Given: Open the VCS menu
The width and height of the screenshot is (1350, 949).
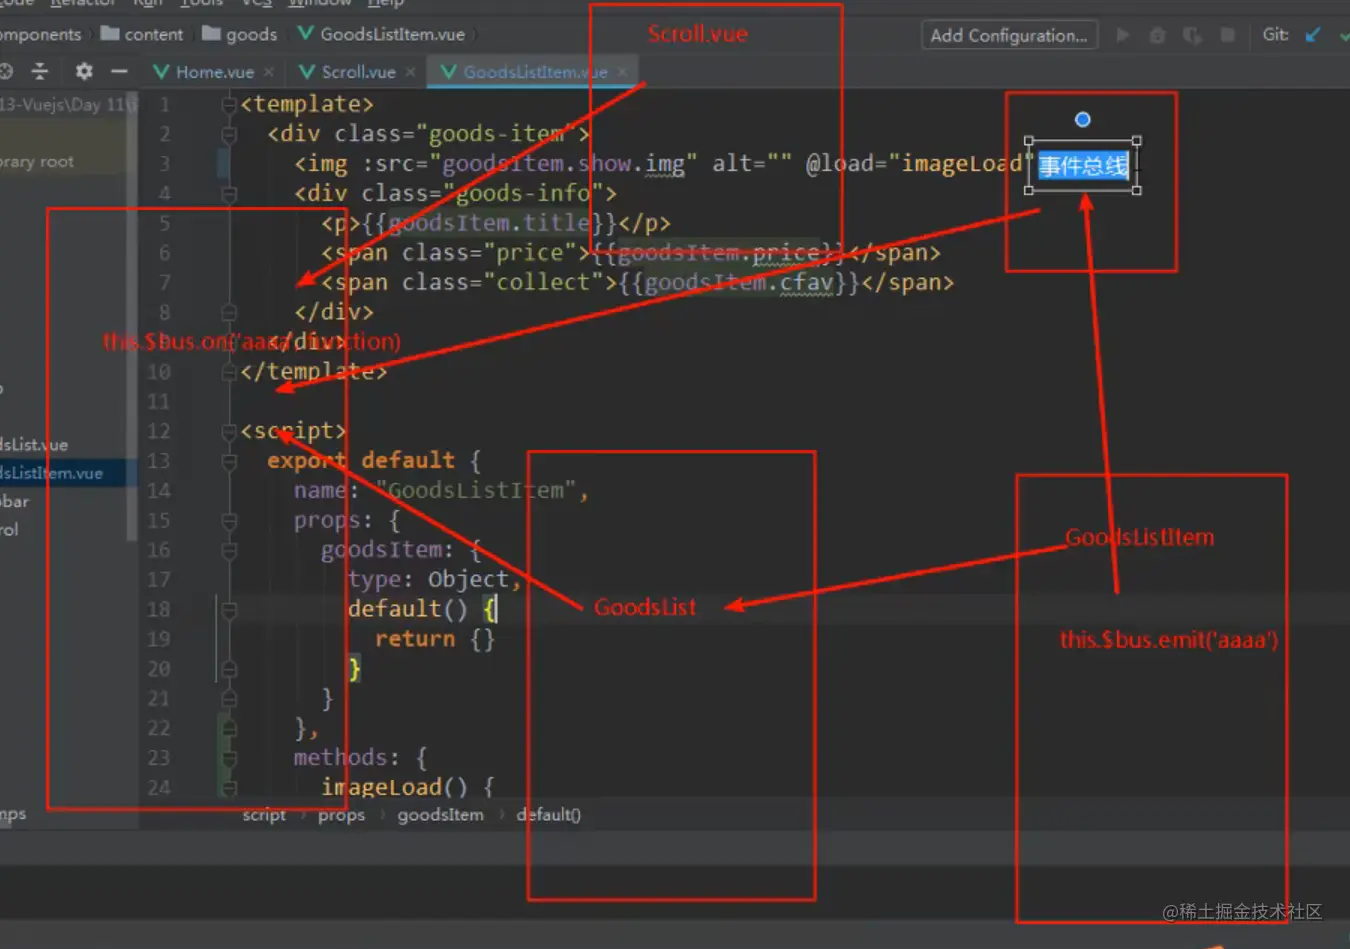Looking at the screenshot, I should 256,3.
